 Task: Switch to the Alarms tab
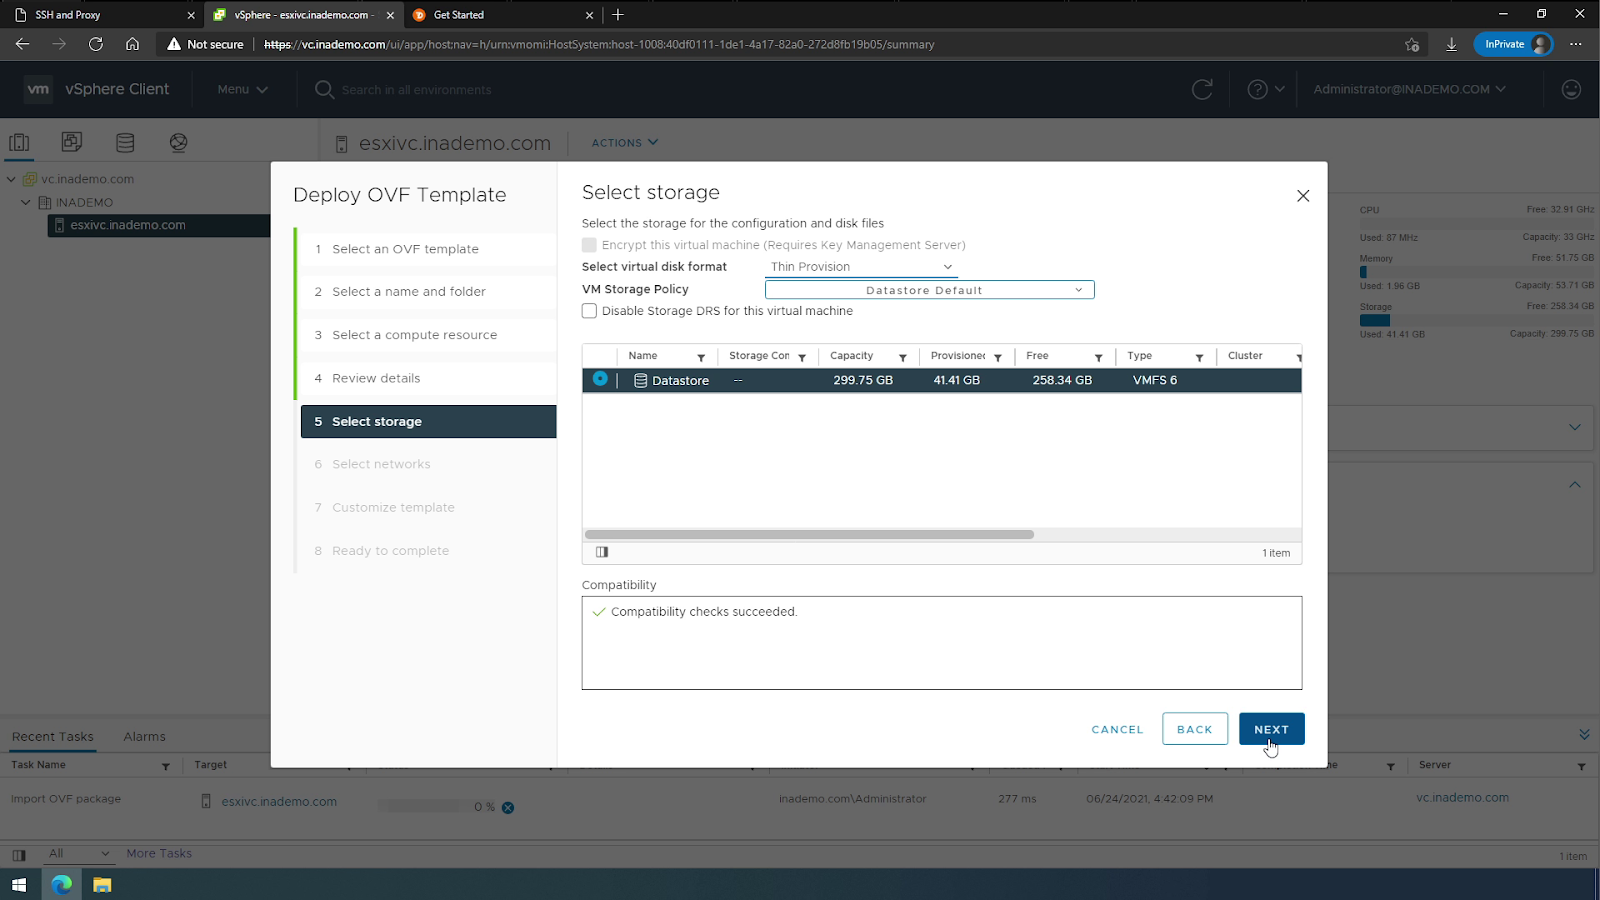pos(145,737)
